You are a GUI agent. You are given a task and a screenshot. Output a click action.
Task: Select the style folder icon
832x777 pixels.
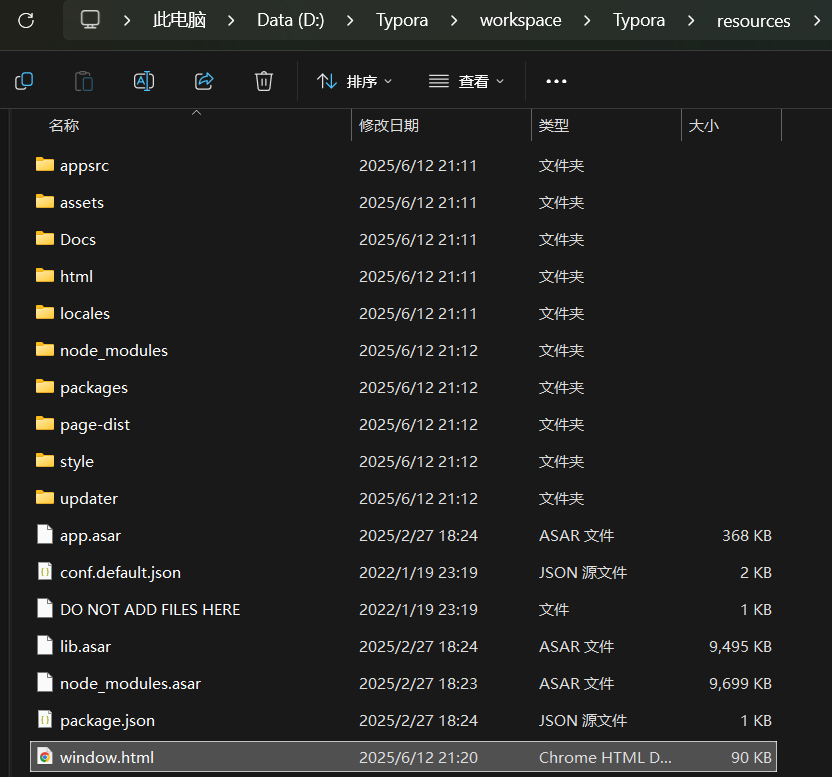point(45,461)
